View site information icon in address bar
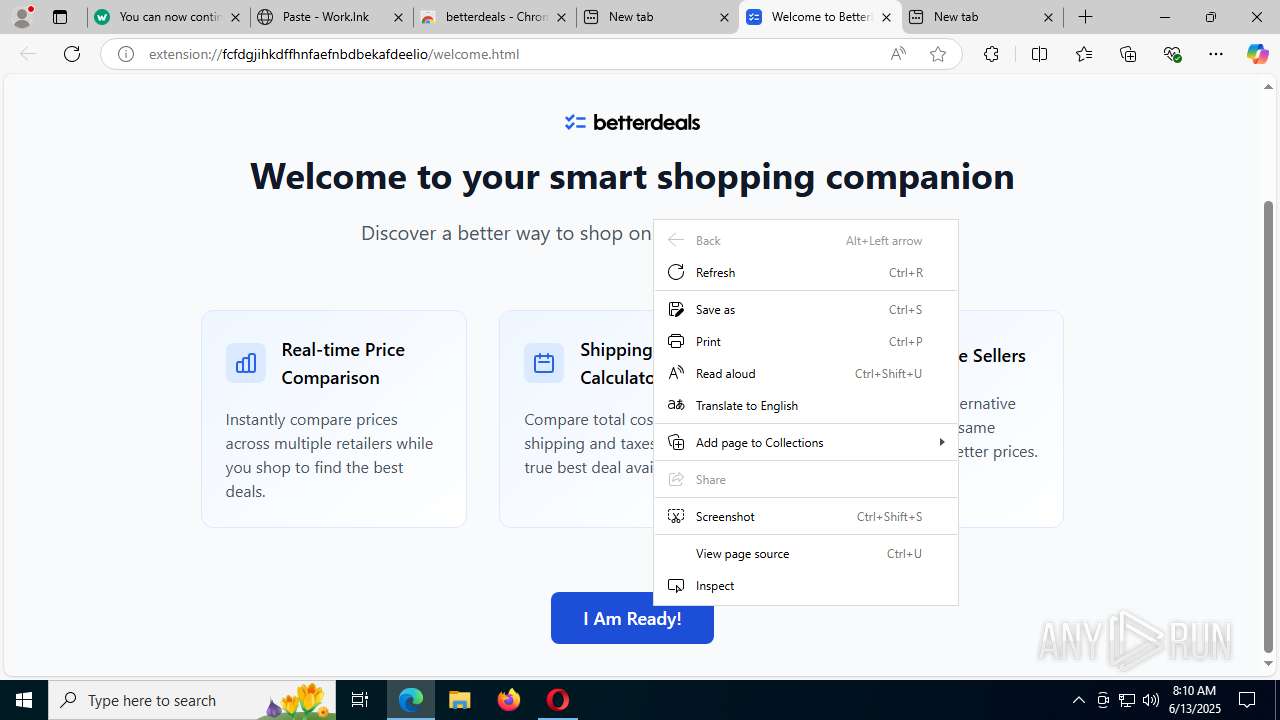This screenshot has height=720, width=1280. click(x=126, y=54)
